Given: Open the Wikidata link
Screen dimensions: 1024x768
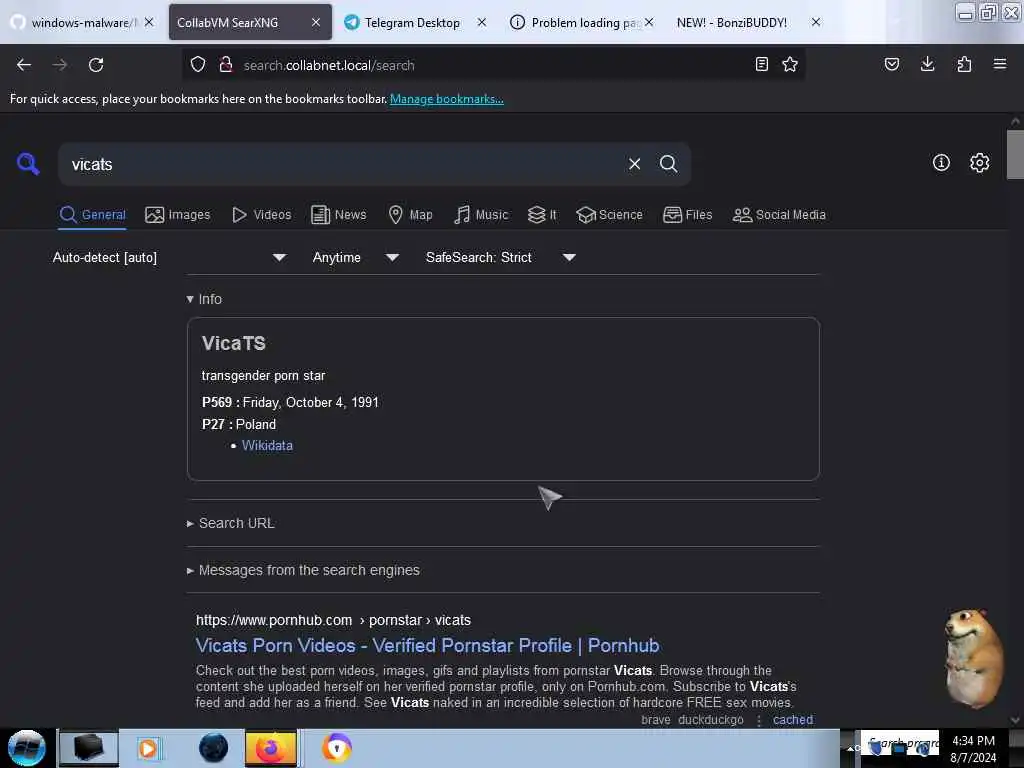Looking at the screenshot, I should (267, 445).
